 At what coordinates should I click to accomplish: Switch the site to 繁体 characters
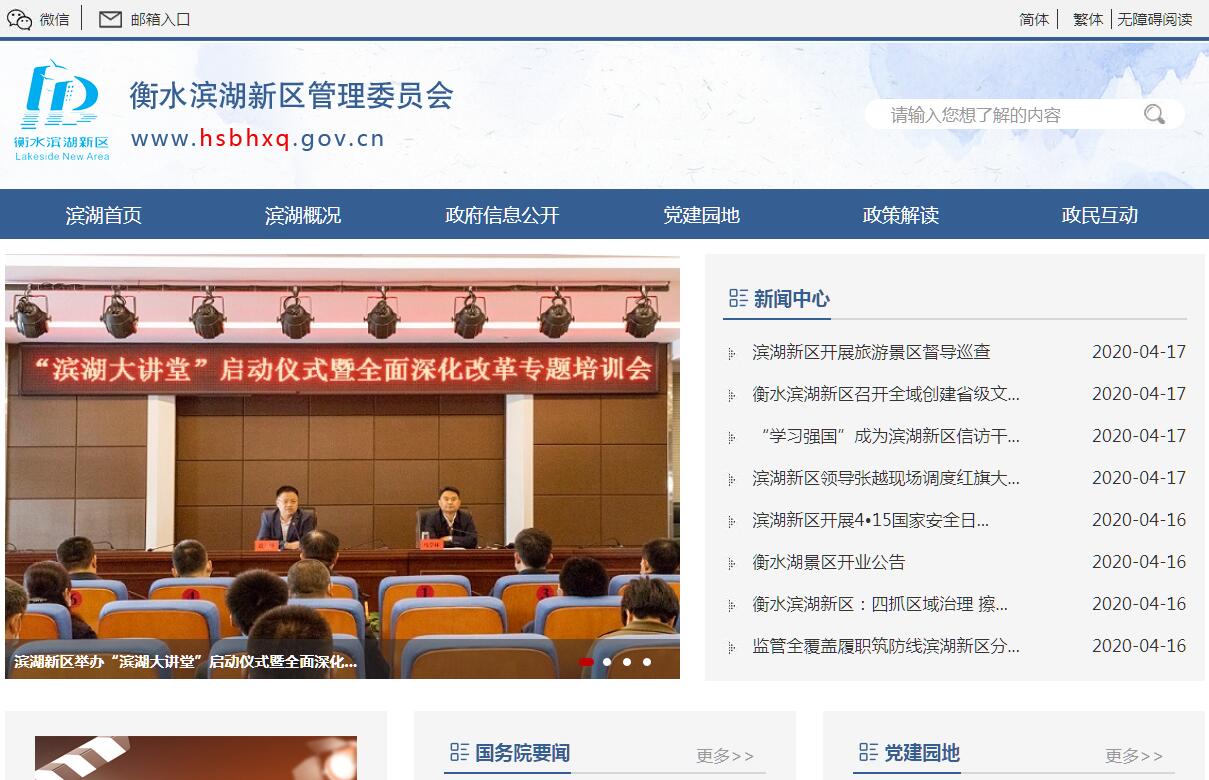[x=1087, y=19]
